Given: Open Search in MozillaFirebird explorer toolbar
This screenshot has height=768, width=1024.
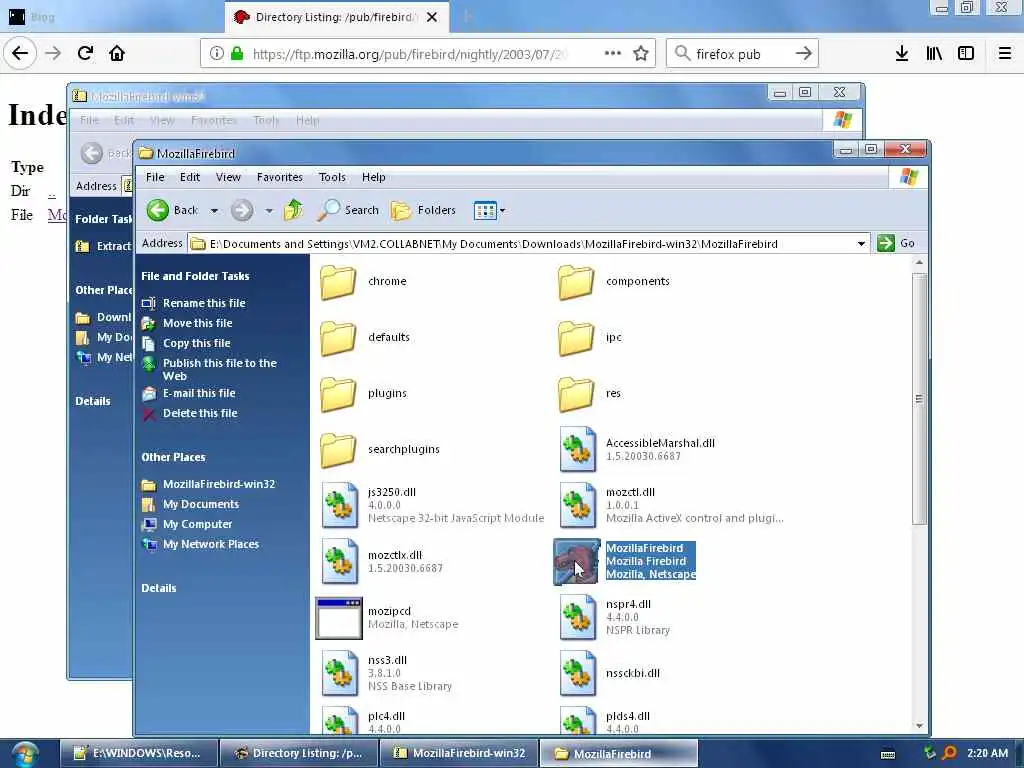Looking at the screenshot, I should click(348, 210).
